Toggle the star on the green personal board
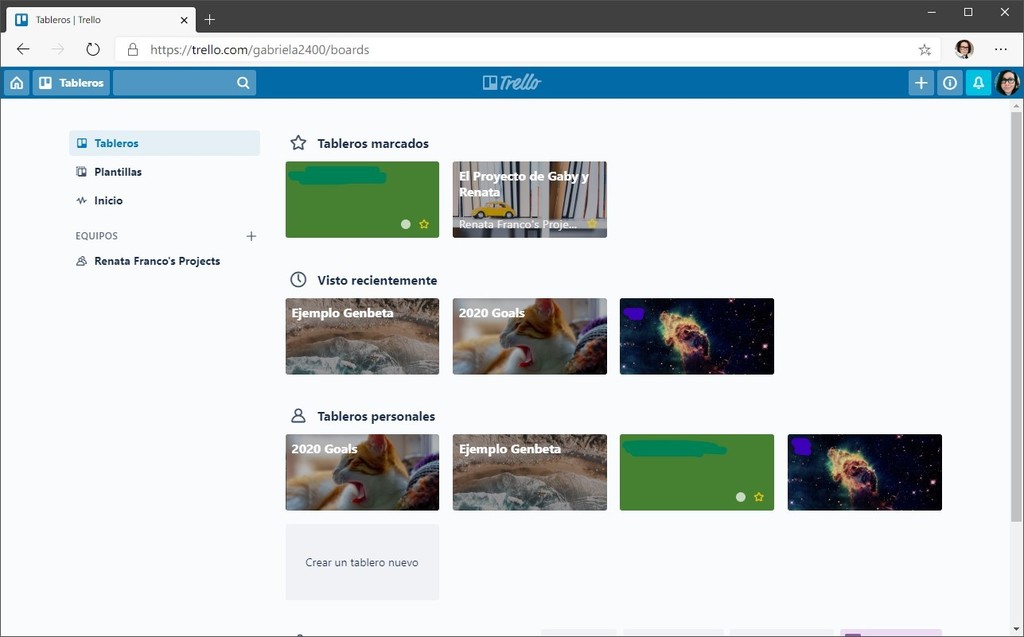Screen dimensions: 1024x637 click(758, 496)
